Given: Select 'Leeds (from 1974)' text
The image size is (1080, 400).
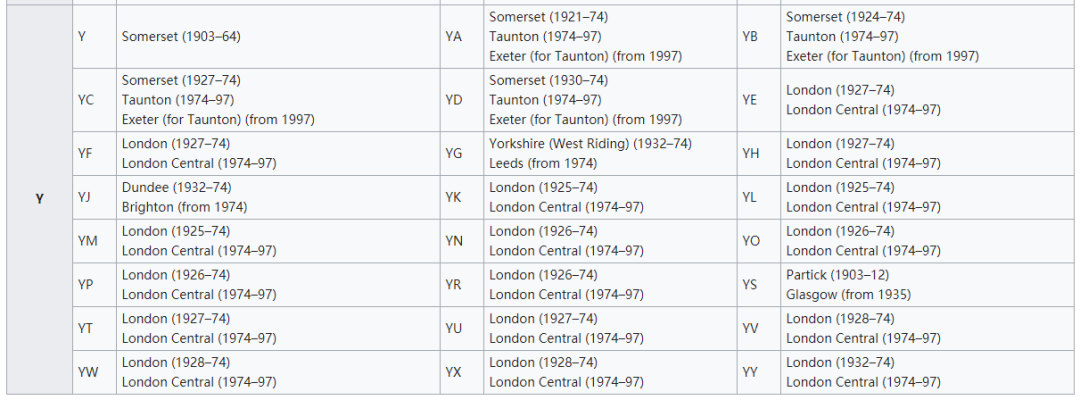Looking at the screenshot, I should (543, 164).
